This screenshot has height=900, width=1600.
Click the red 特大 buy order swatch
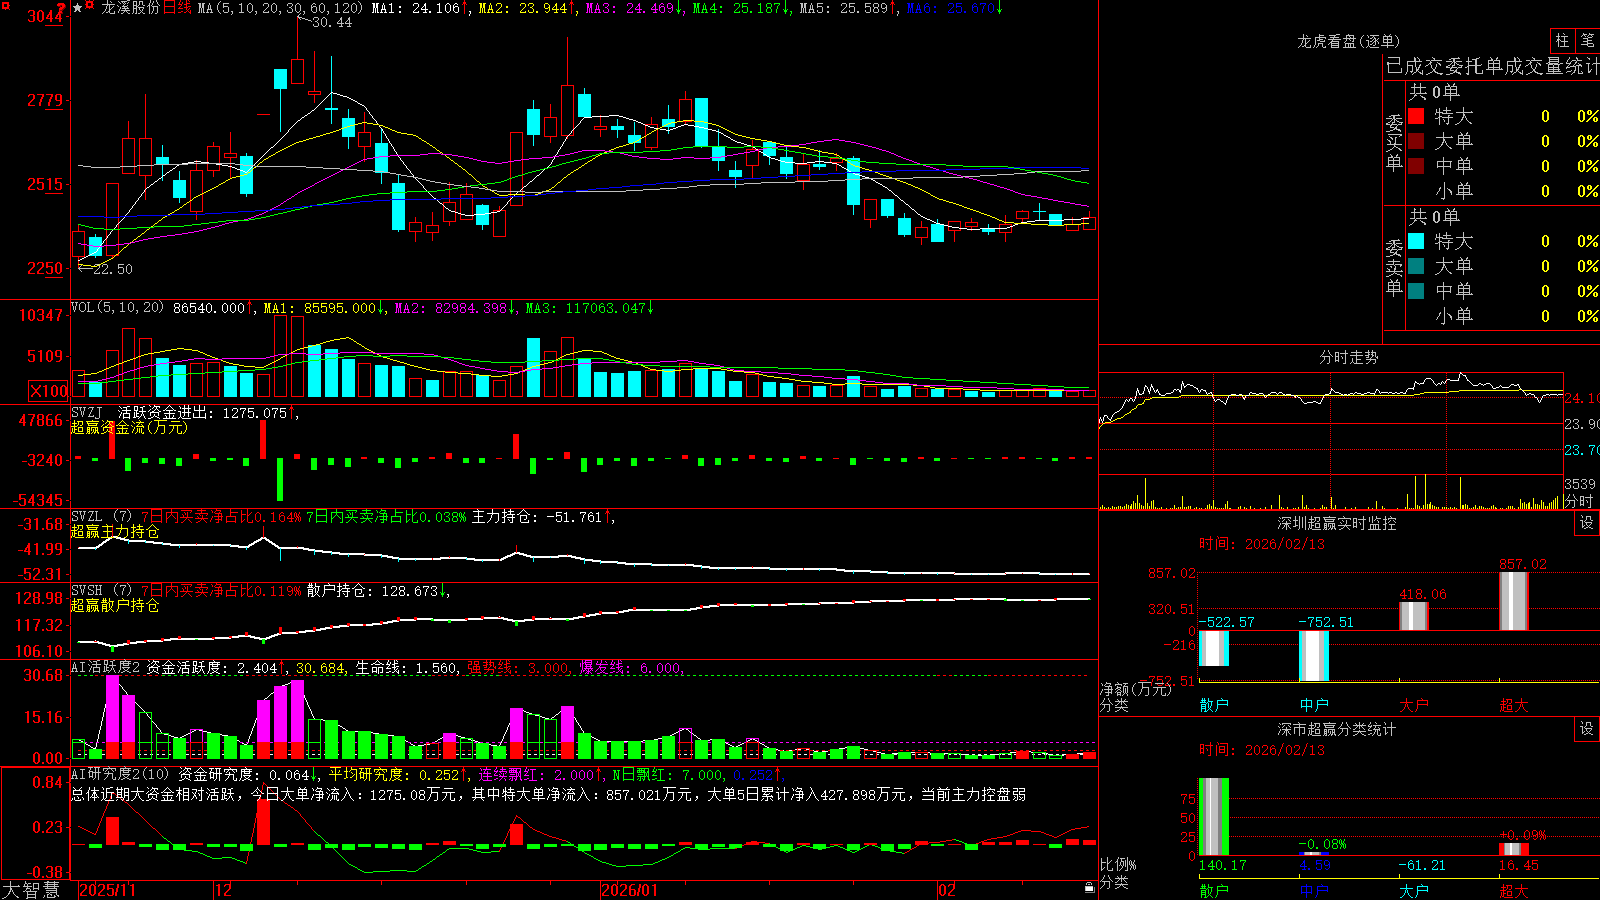point(1416,116)
